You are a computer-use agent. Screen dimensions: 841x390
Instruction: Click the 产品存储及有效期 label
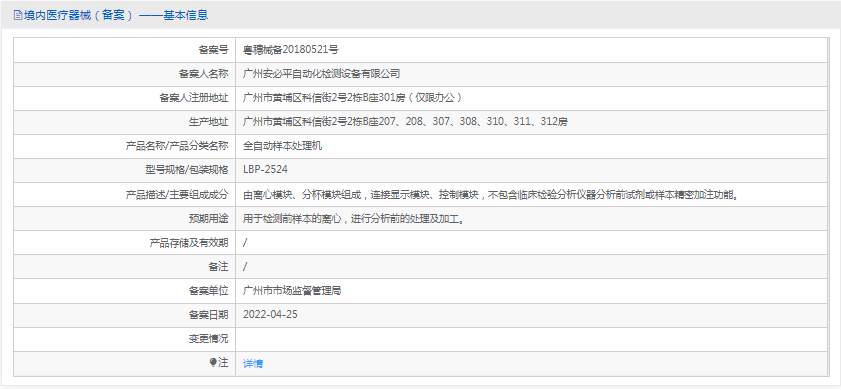[189, 242]
